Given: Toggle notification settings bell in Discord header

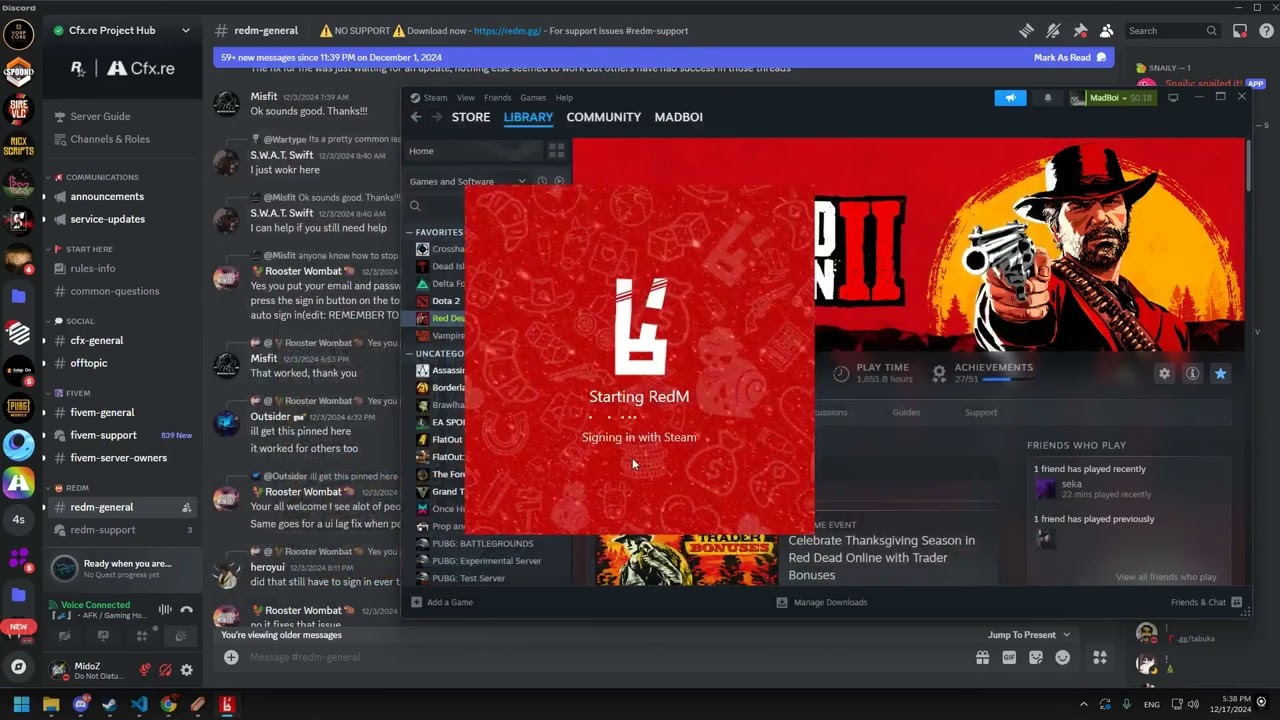Looking at the screenshot, I should point(1053,31).
